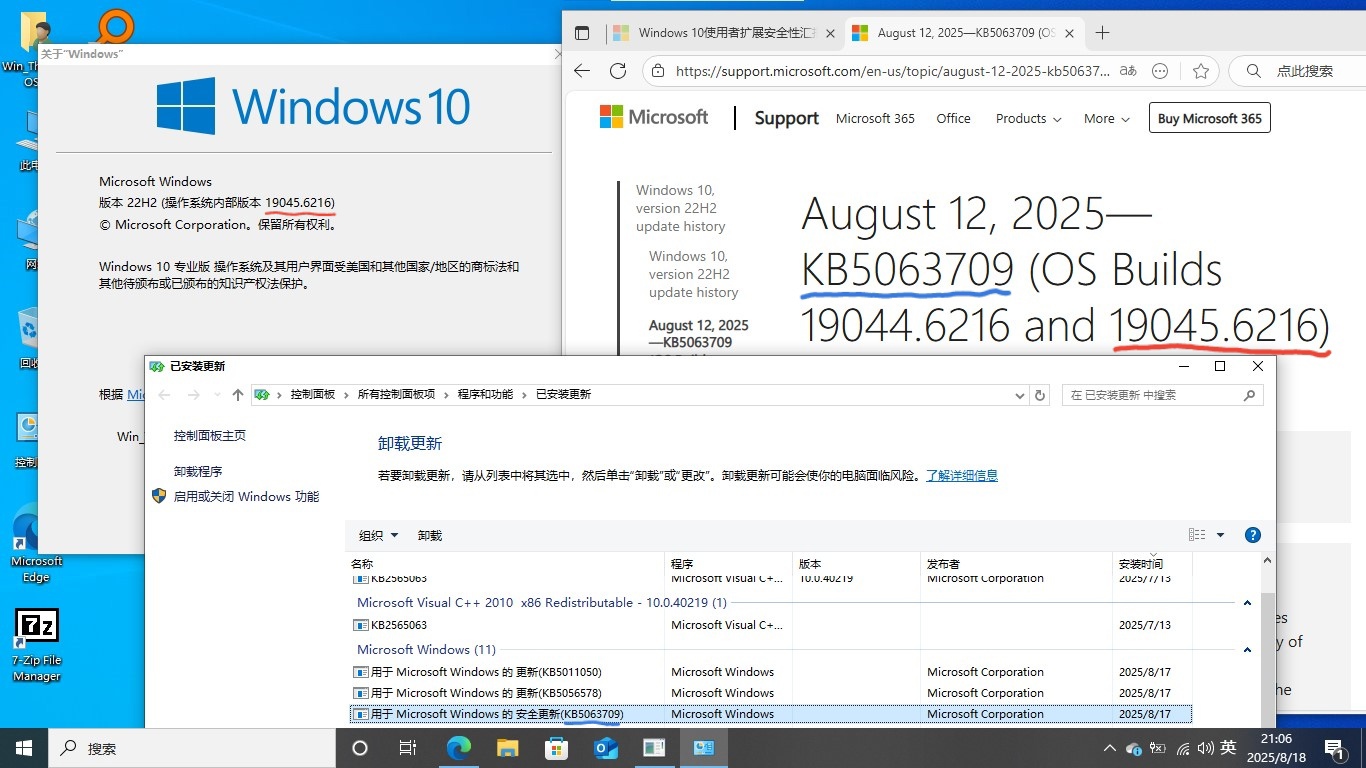Screen dimensions: 1366x768
Task: Open Cortana circle icon in taskbar
Action: coord(360,748)
